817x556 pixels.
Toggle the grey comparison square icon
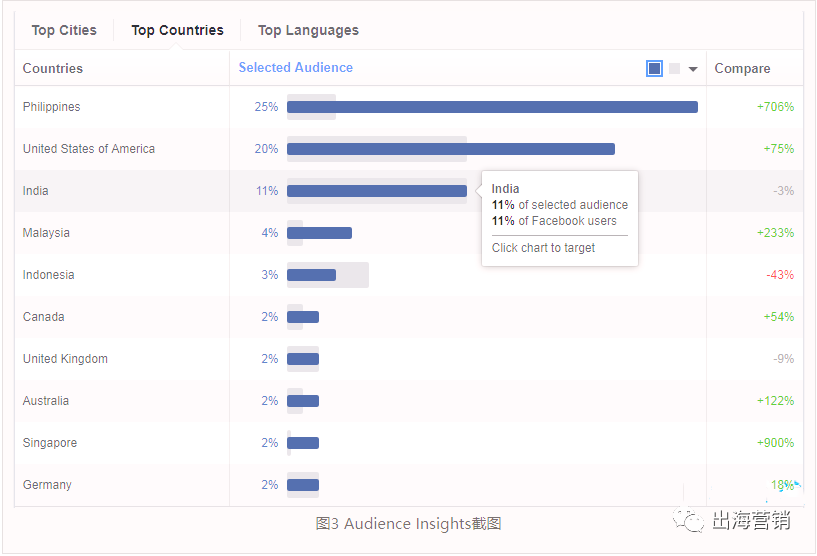click(674, 68)
